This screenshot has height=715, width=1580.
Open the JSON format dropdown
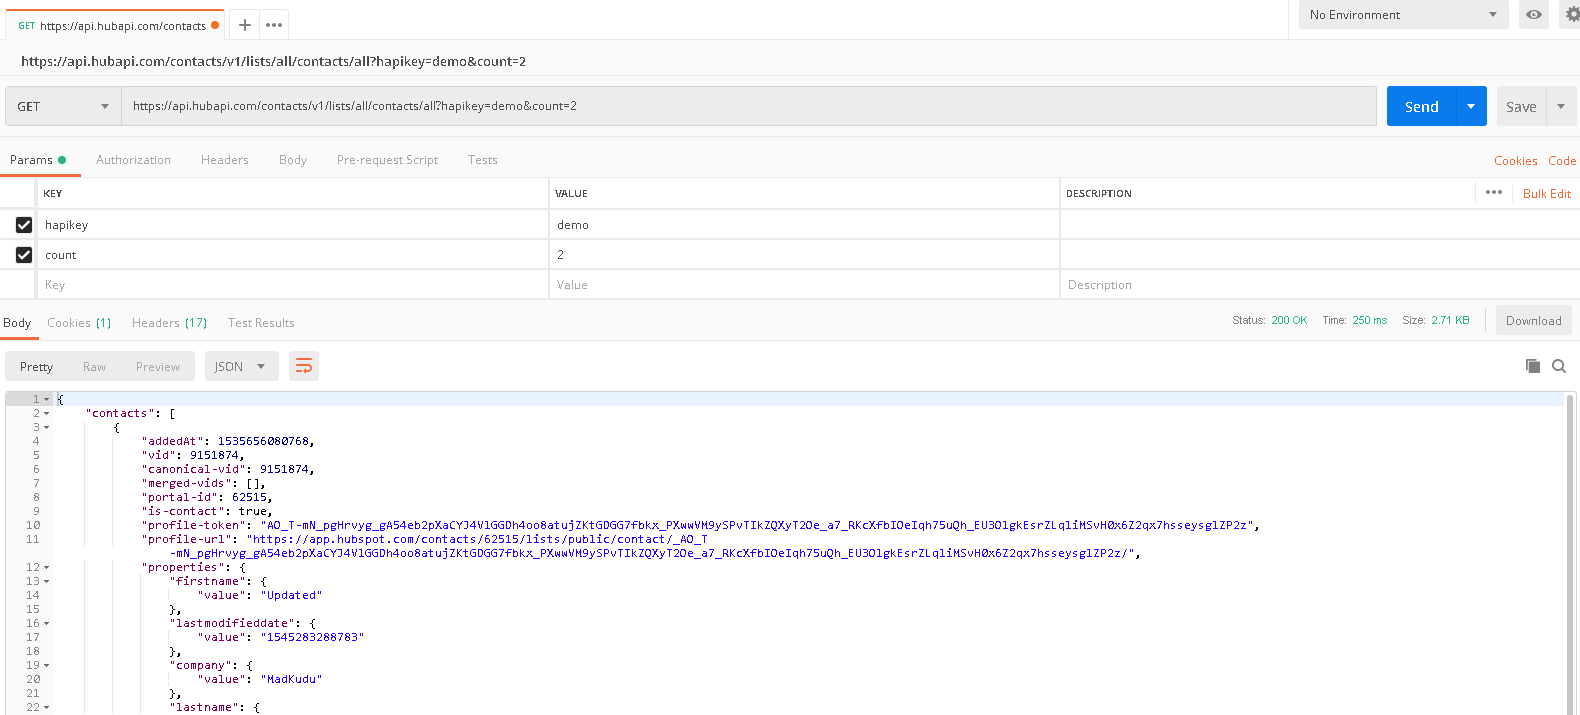click(240, 366)
